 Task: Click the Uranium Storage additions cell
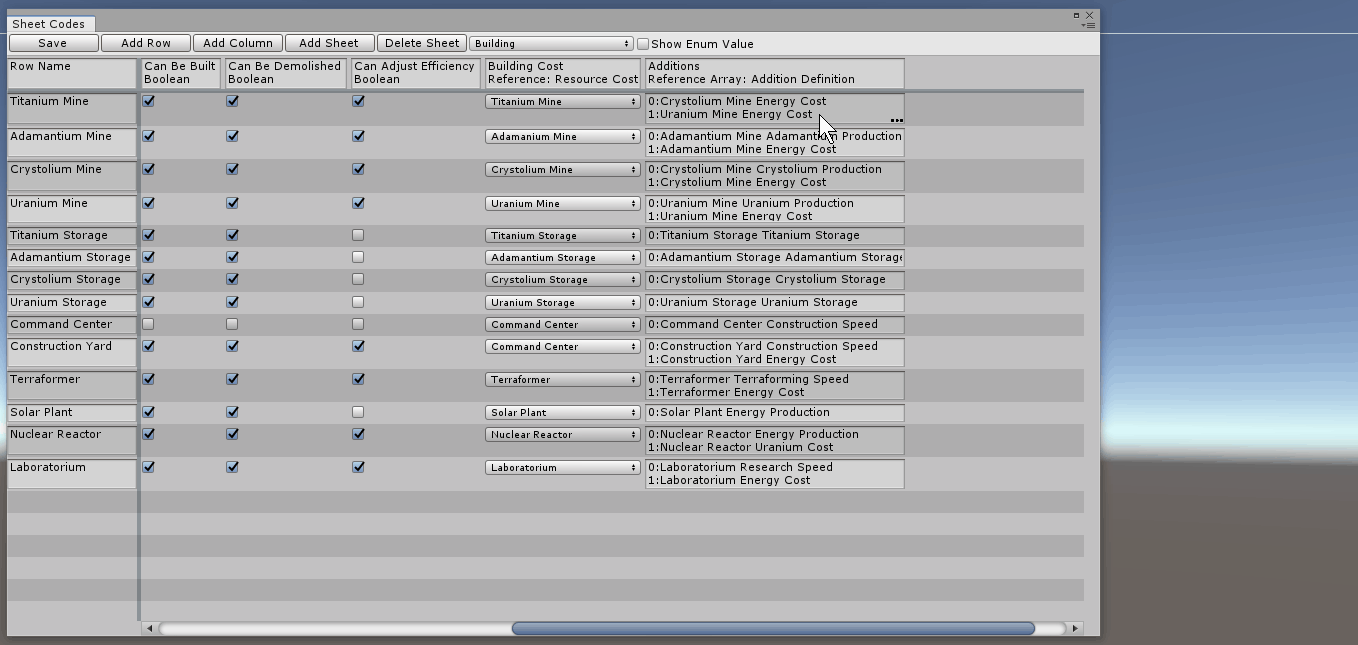tap(775, 303)
